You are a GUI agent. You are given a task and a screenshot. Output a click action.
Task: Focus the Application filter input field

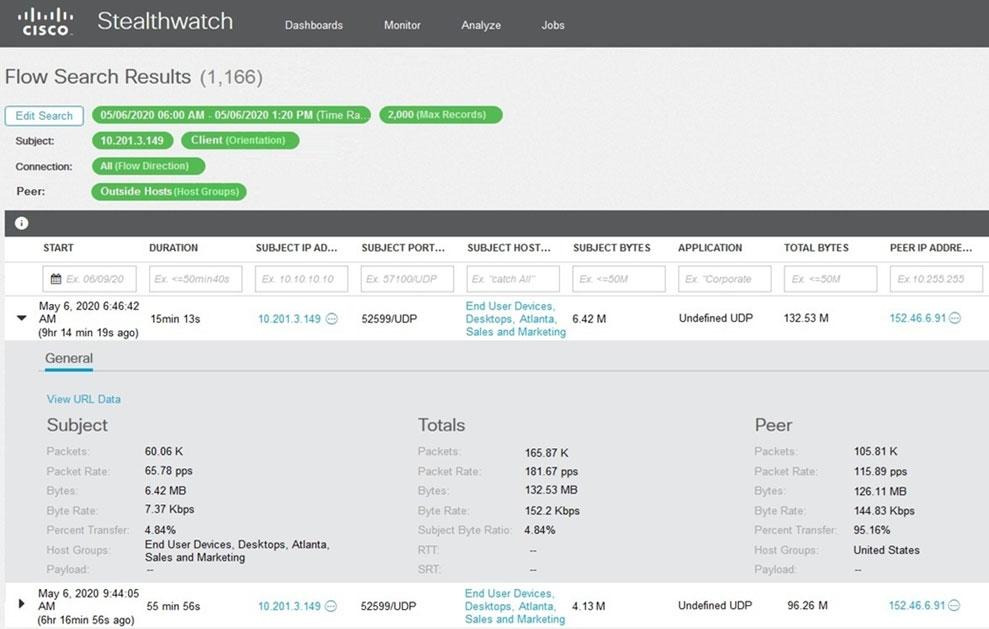tap(724, 279)
